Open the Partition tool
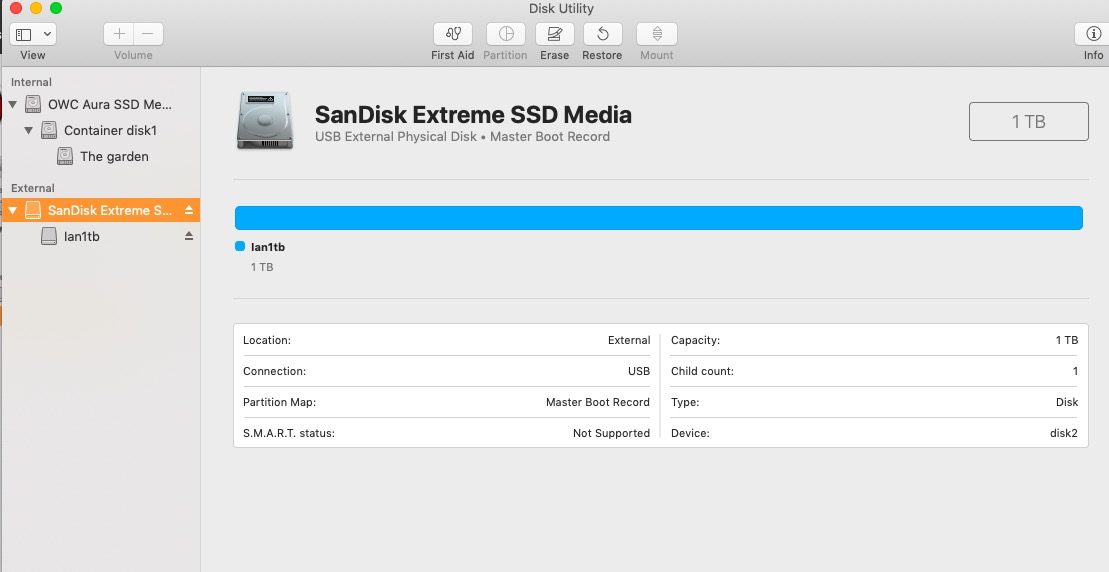Screen dimensions: 1109x572 point(505,34)
